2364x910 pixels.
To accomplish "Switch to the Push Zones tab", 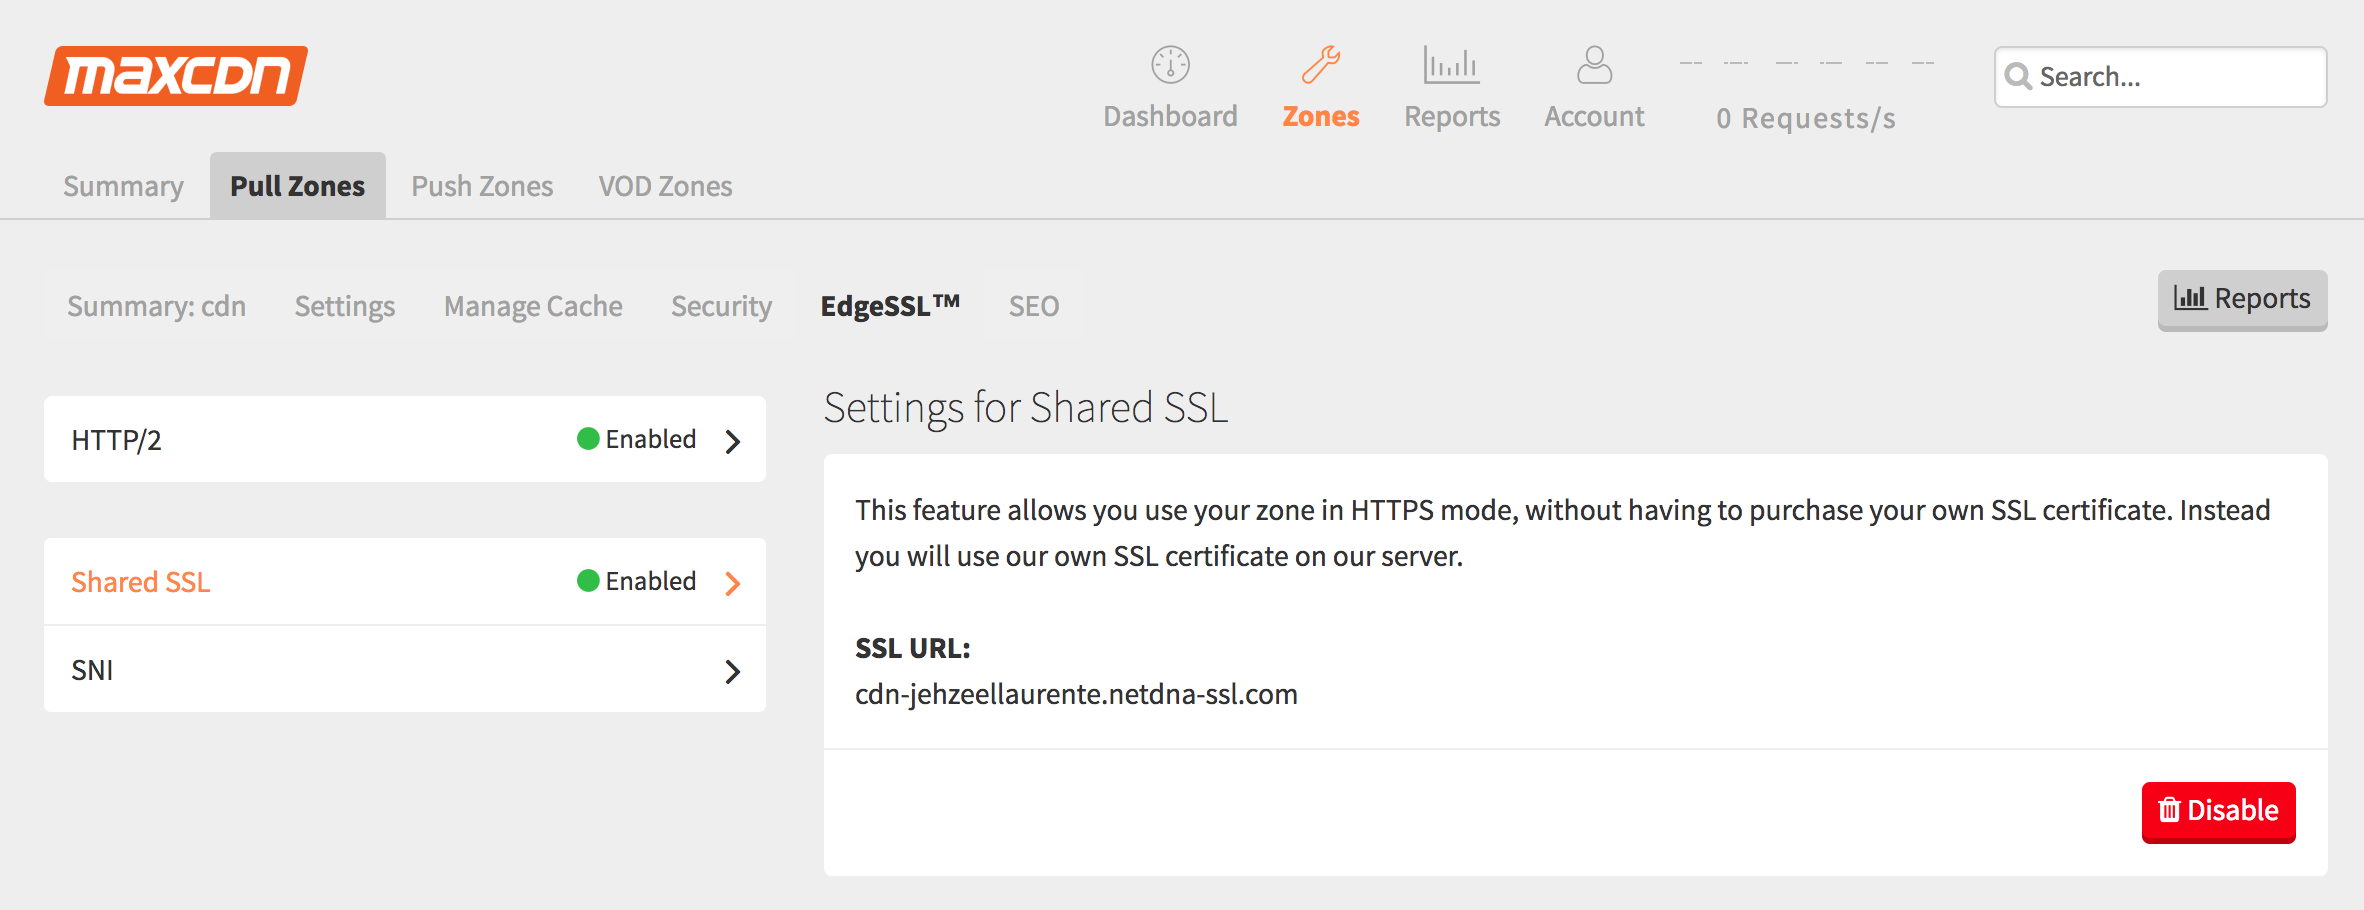I will pos(482,186).
